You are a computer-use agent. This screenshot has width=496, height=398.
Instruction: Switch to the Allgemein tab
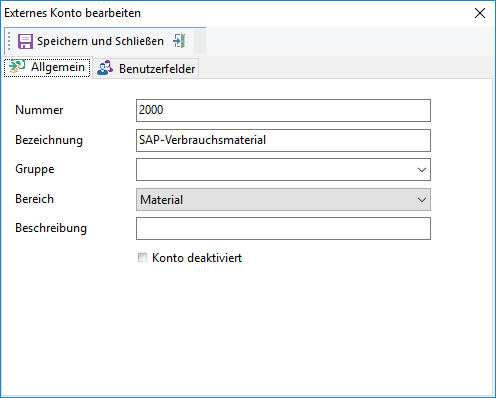[47, 67]
